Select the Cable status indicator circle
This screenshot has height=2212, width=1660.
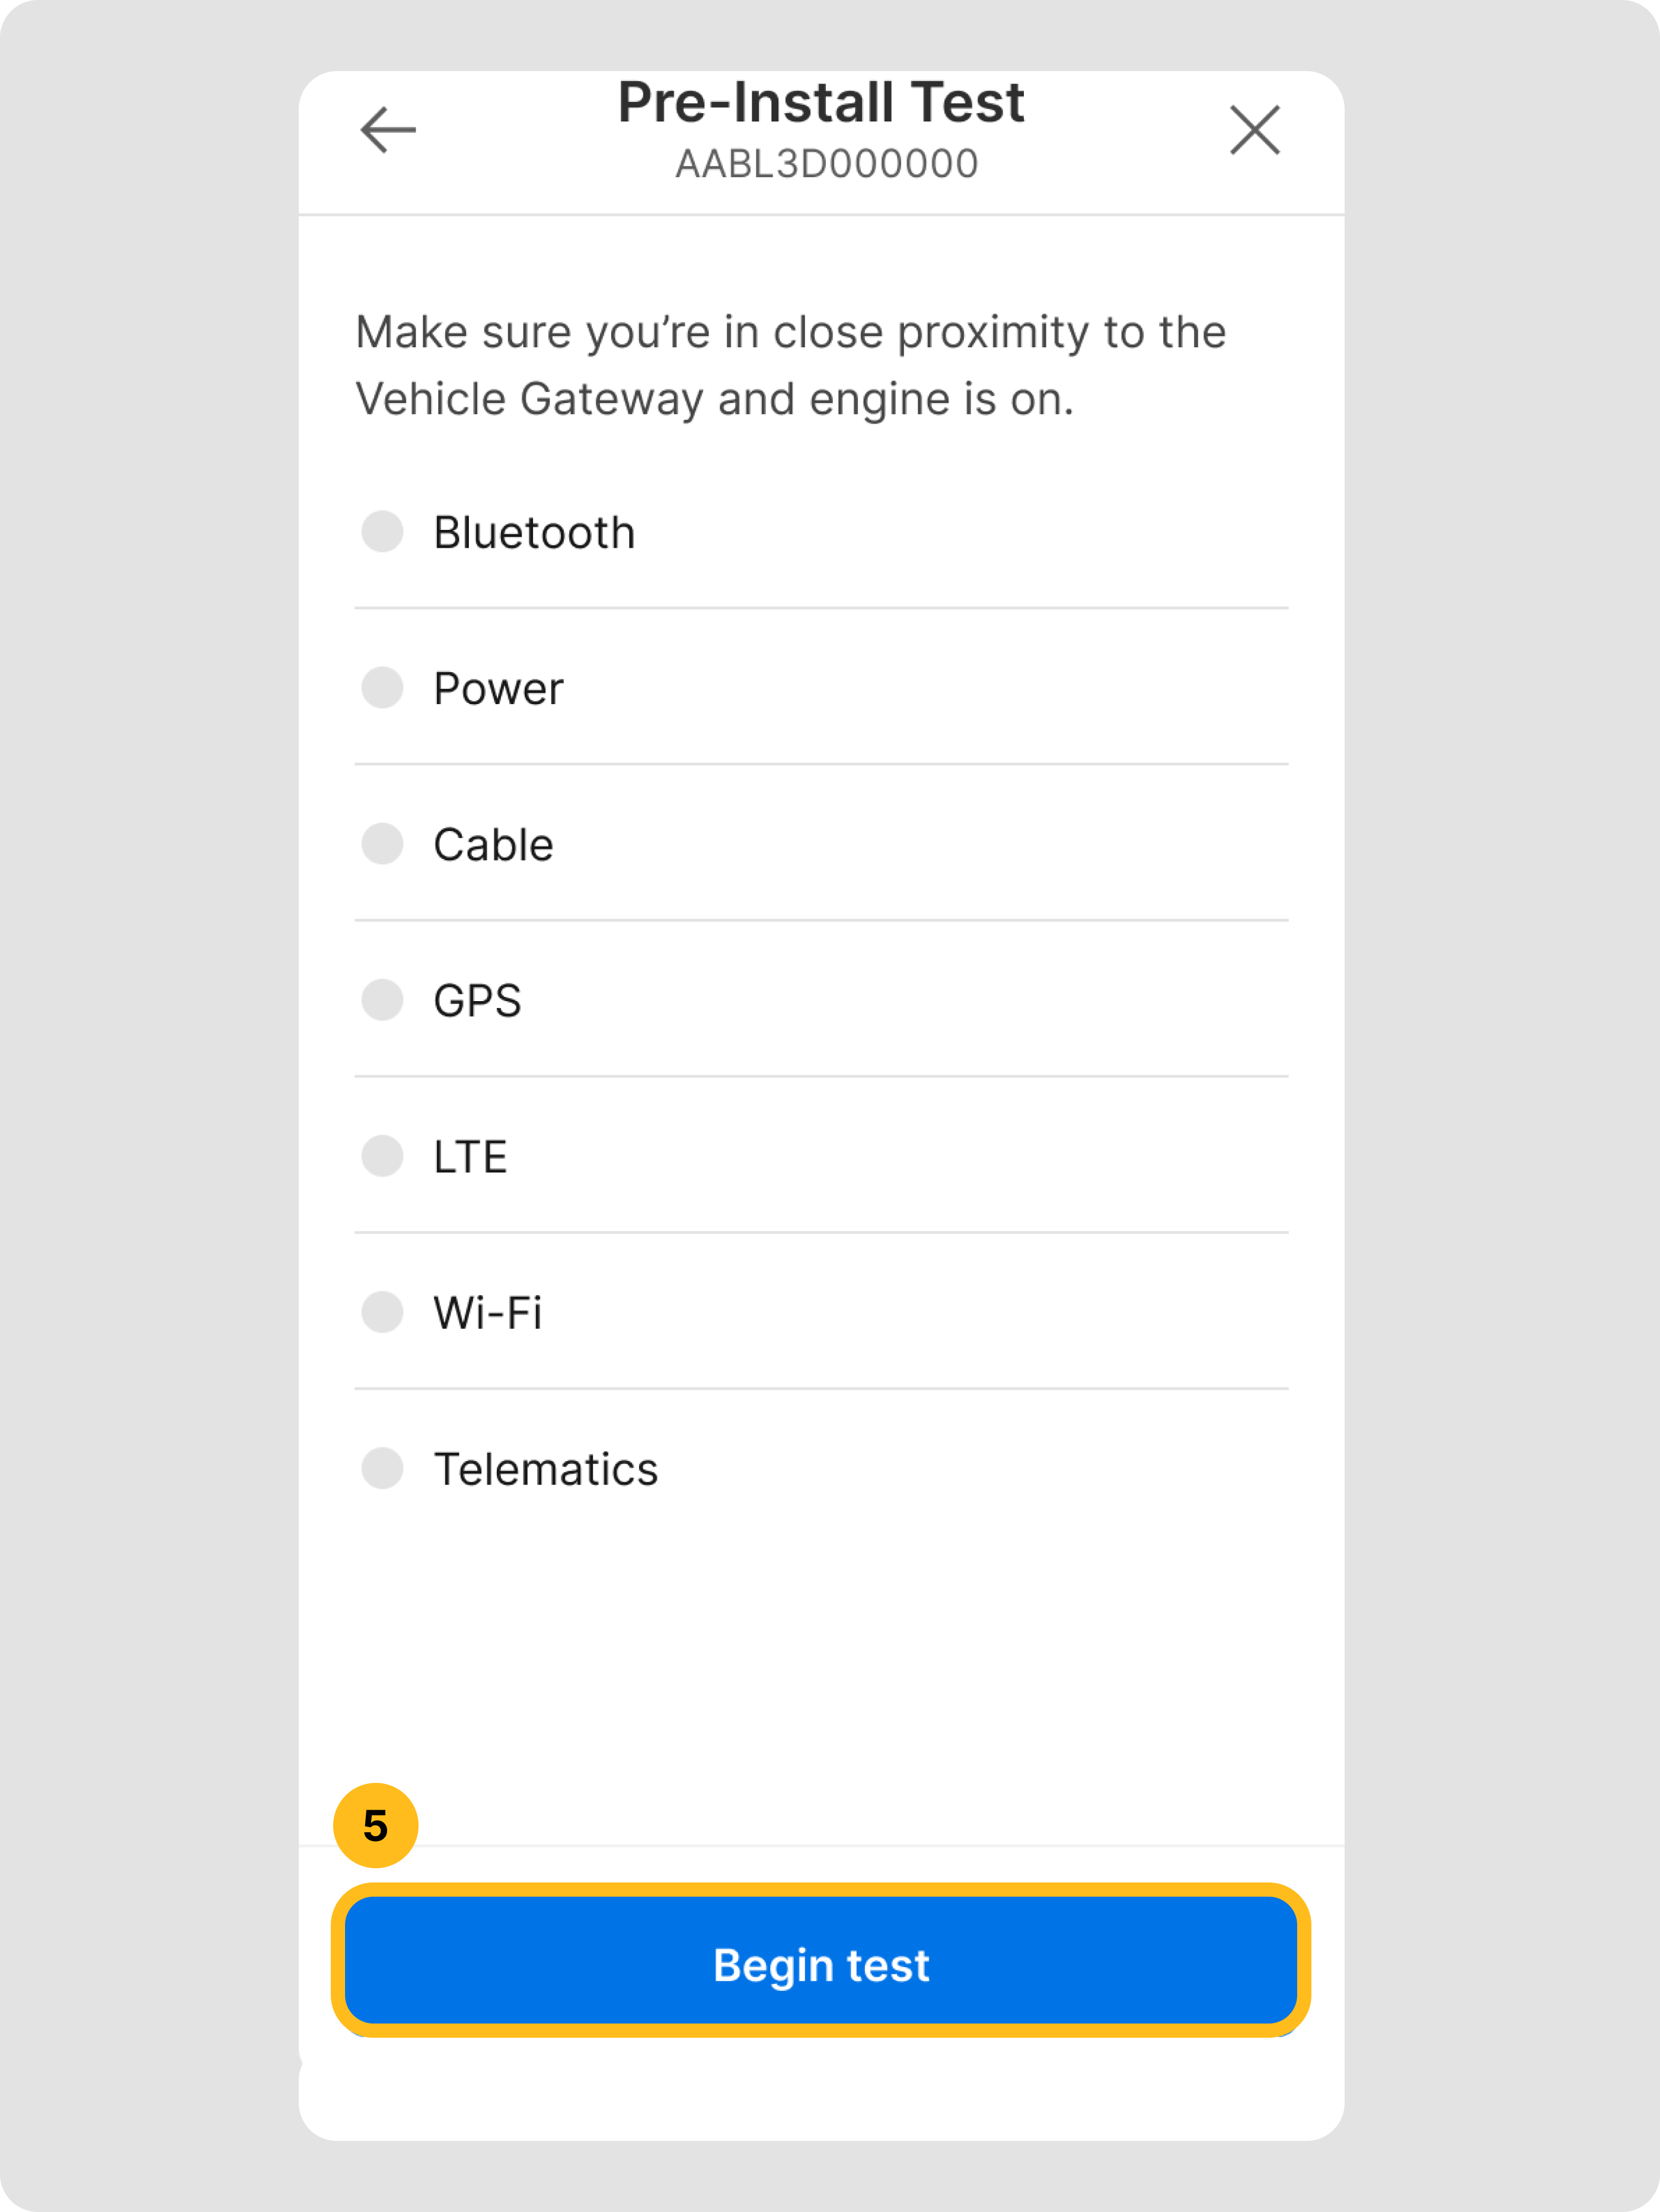[x=382, y=844]
